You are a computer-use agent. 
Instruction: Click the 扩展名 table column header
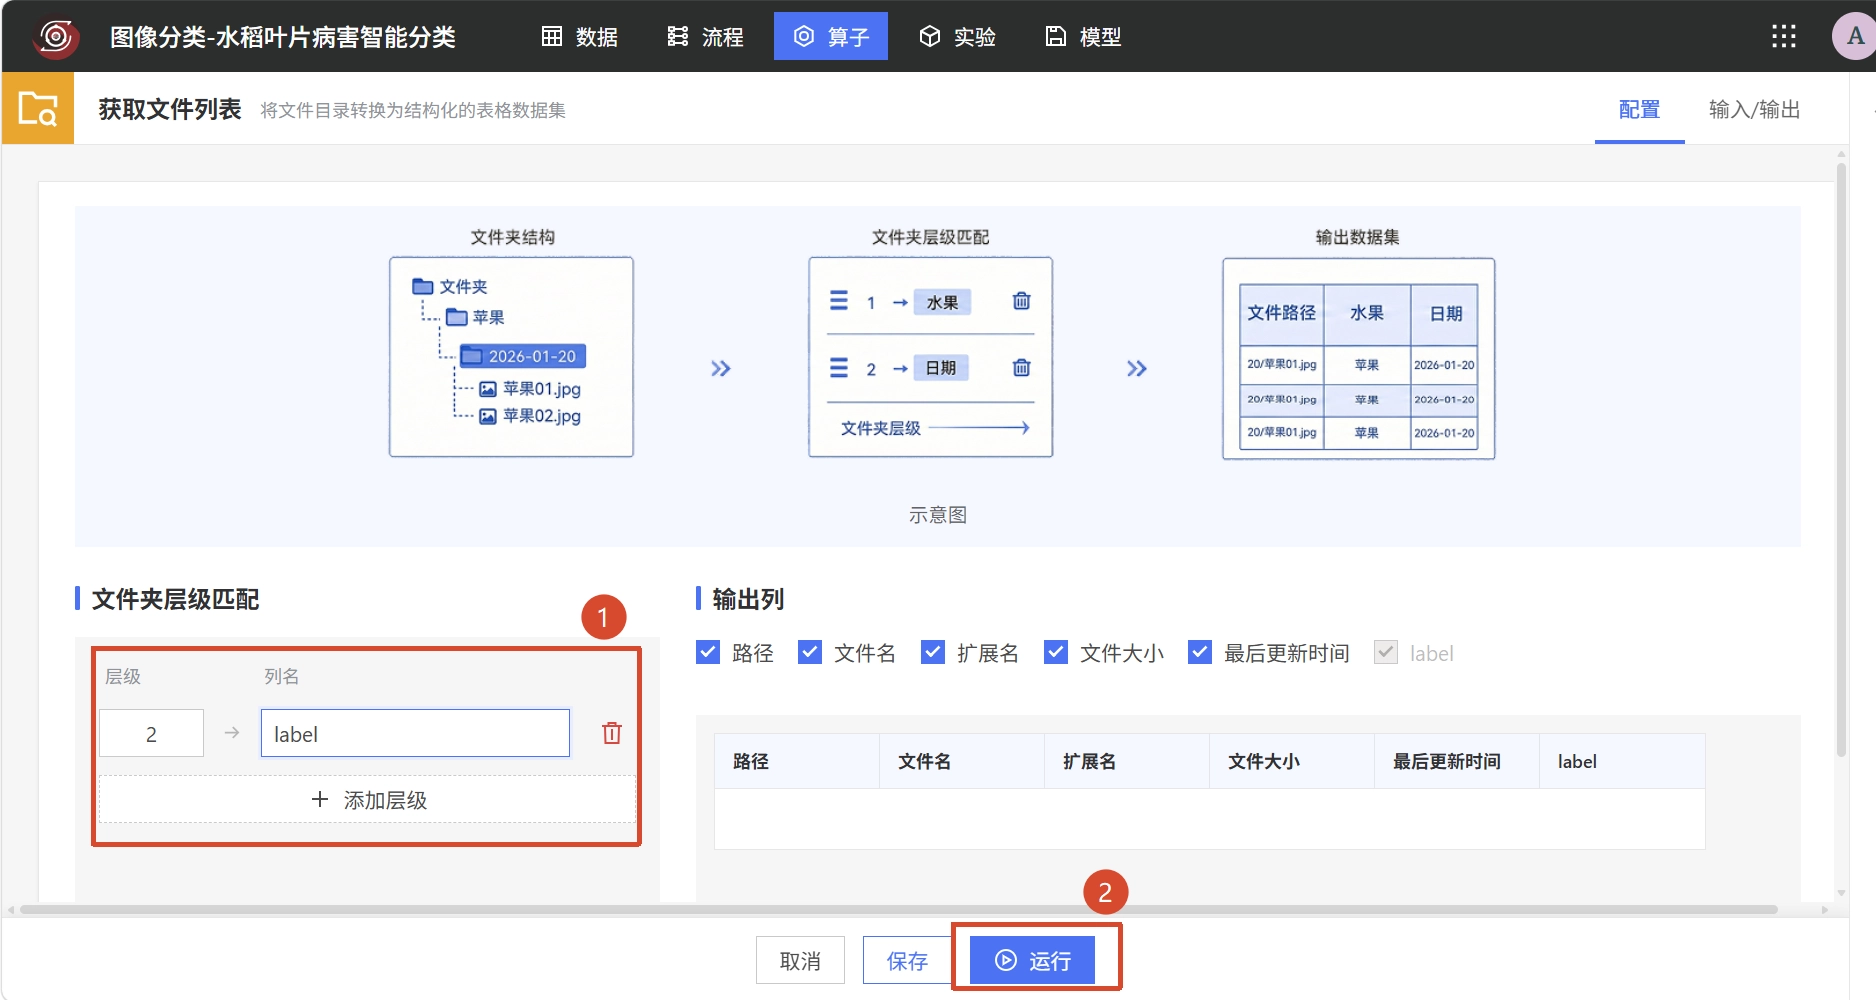pos(1127,762)
